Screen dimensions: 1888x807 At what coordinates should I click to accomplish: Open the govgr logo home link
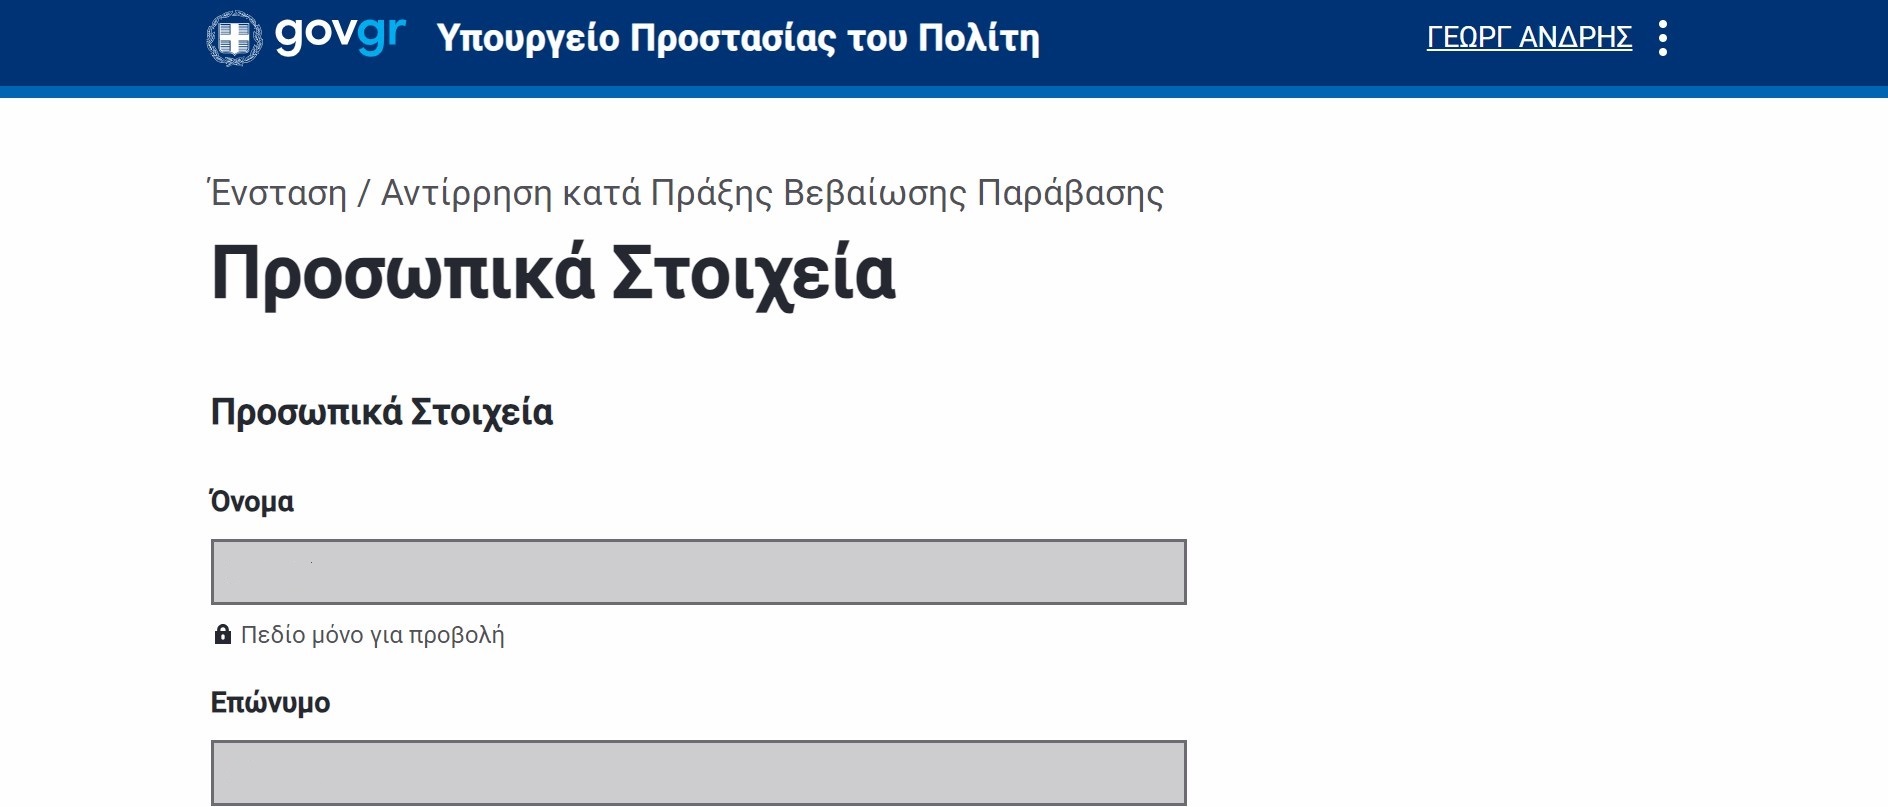(x=306, y=38)
